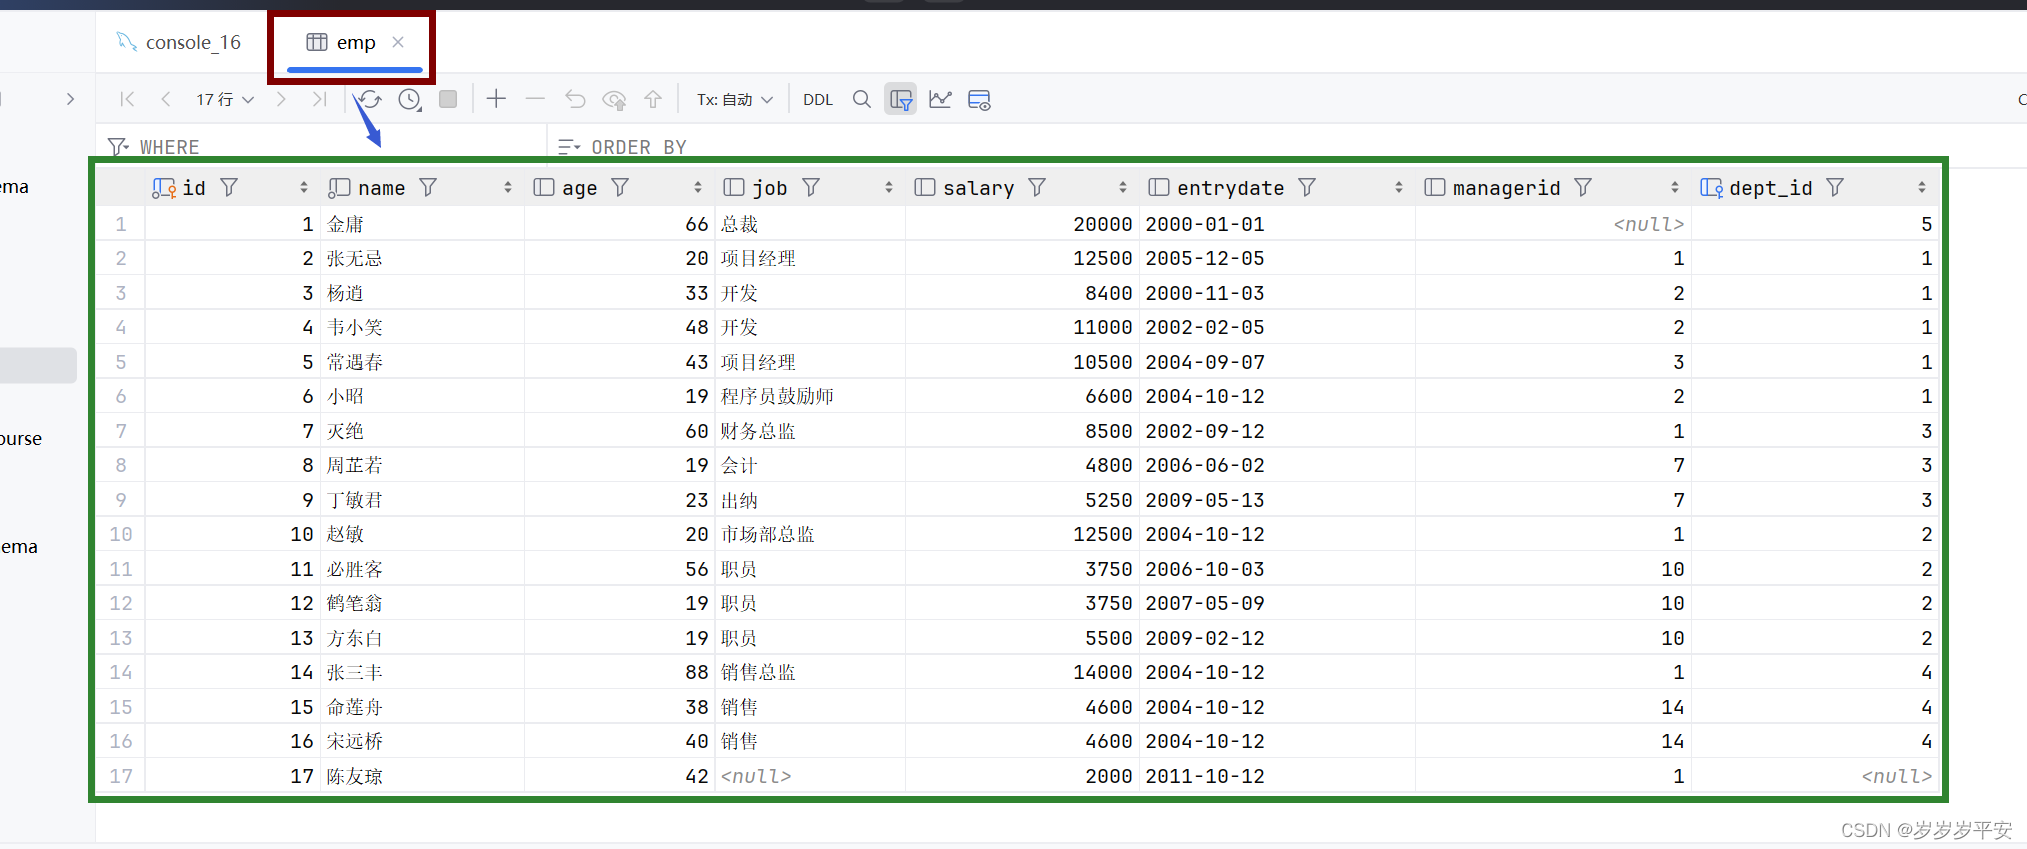Preview pending changes eye icon
The height and width of the screenshot is (849, 2027).
[x=614, y=99]
